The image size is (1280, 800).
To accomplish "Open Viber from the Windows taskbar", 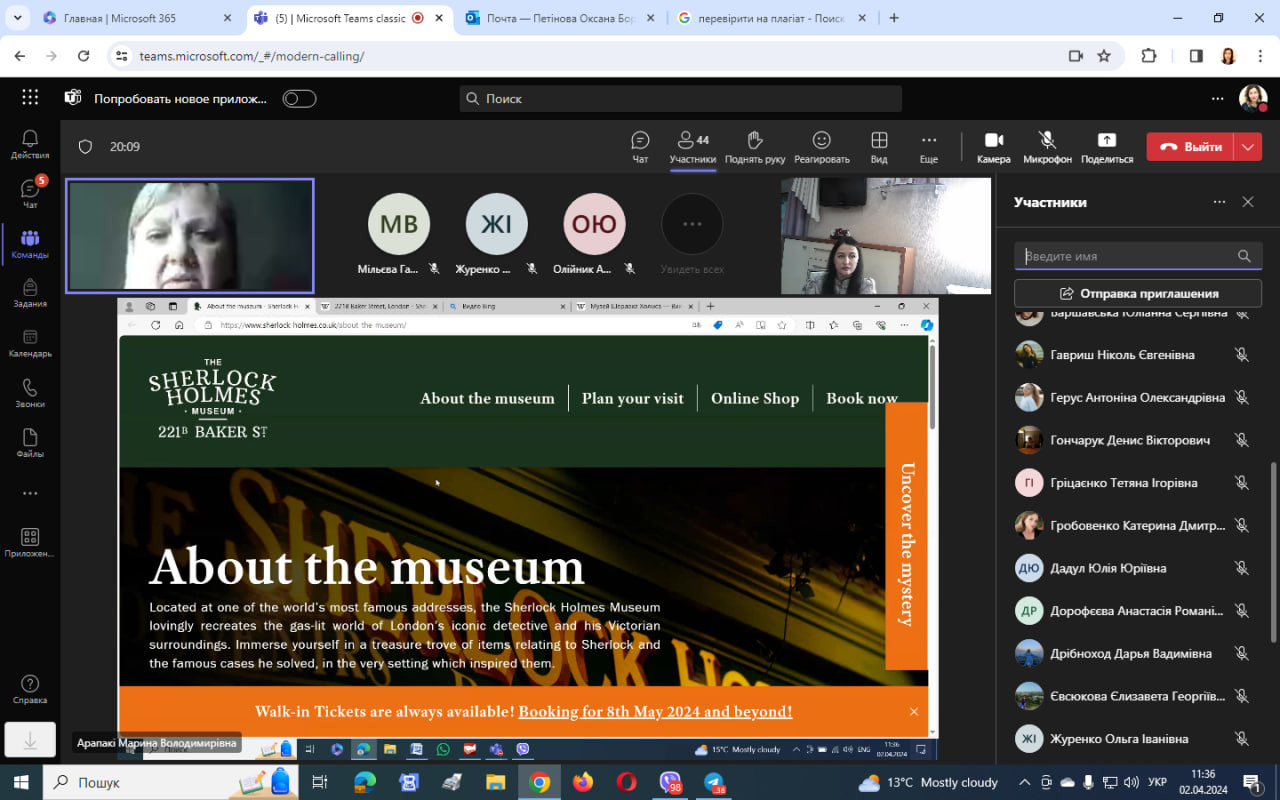I will pos(670,782).
